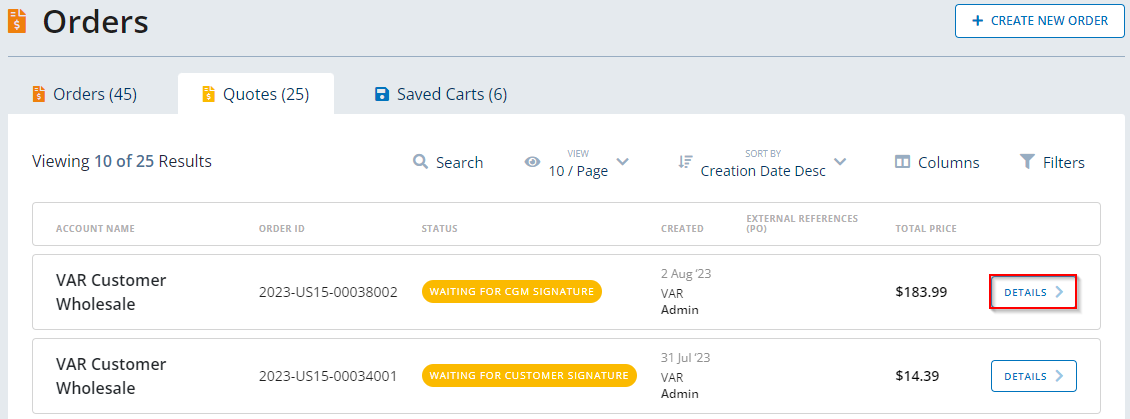Click the Waiting for Customer Signature badge
Screen dimensions: 1130x419
click(x=529, y=376)
